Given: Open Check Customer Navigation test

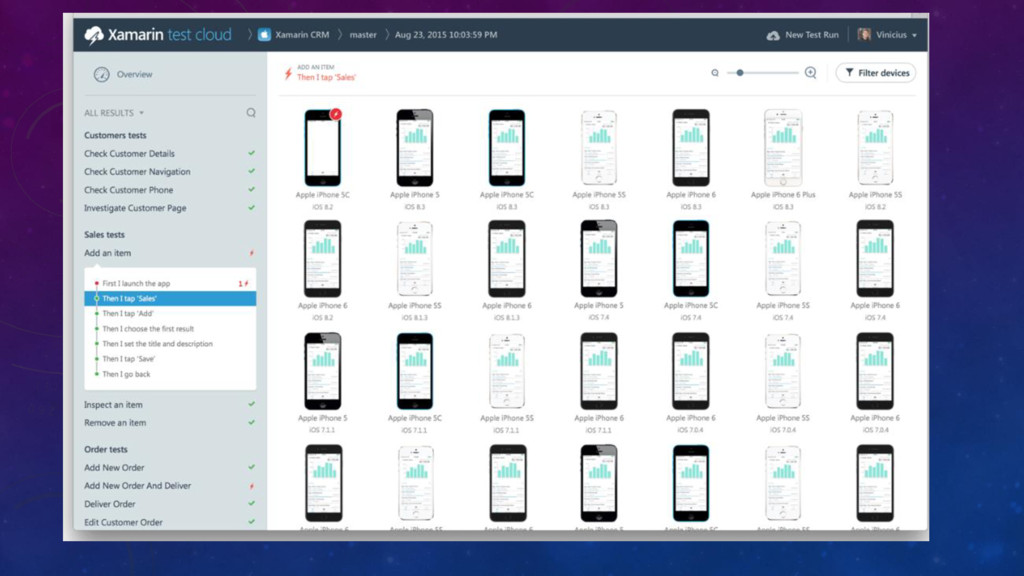Looking at the screenshot, I should 137,172.
